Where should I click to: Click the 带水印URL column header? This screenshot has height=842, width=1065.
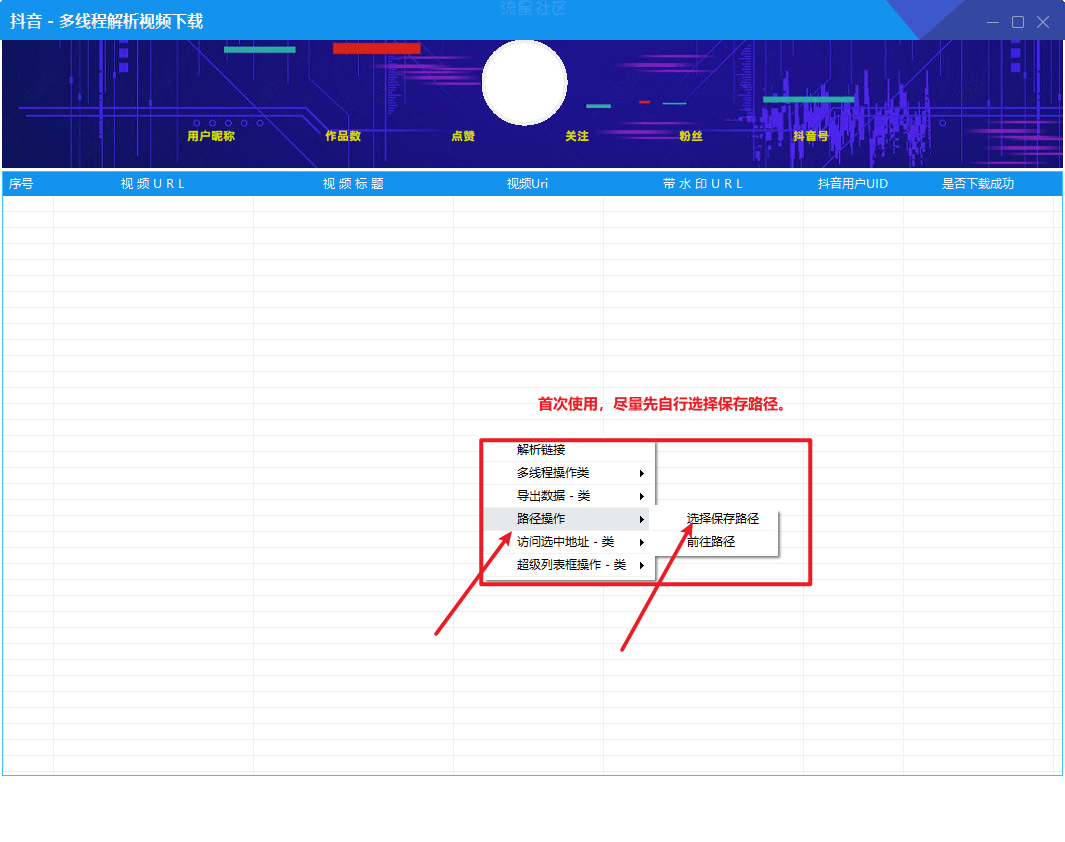click(703, 184)
